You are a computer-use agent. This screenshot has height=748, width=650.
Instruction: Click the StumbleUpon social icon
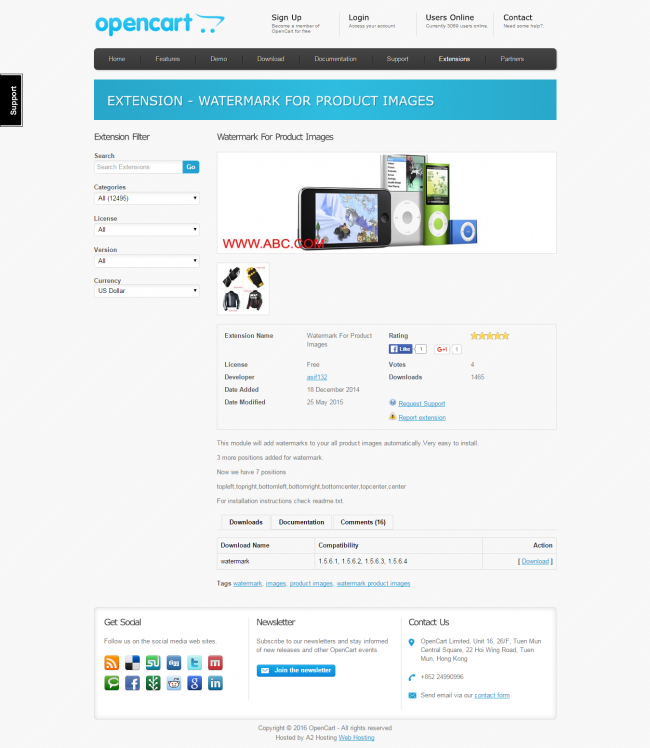[x=153, y=662]
